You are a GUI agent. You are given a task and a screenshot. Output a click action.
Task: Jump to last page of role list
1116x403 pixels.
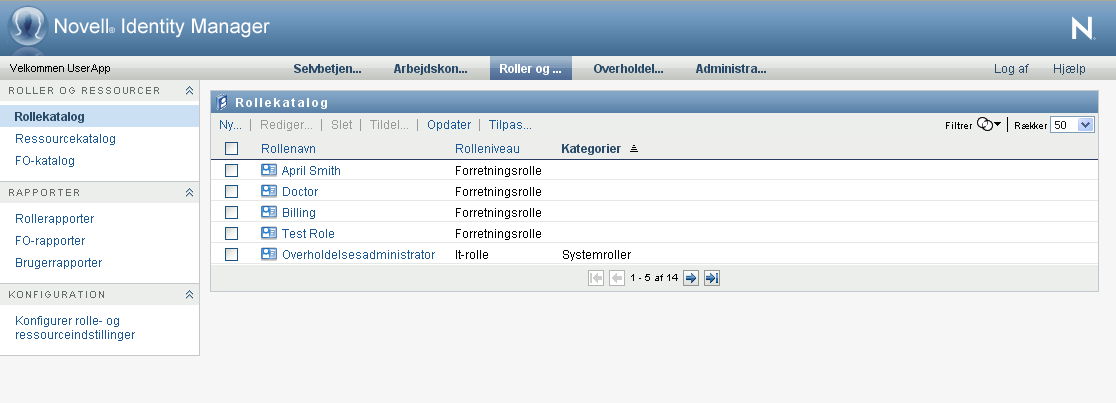(712, 278)
